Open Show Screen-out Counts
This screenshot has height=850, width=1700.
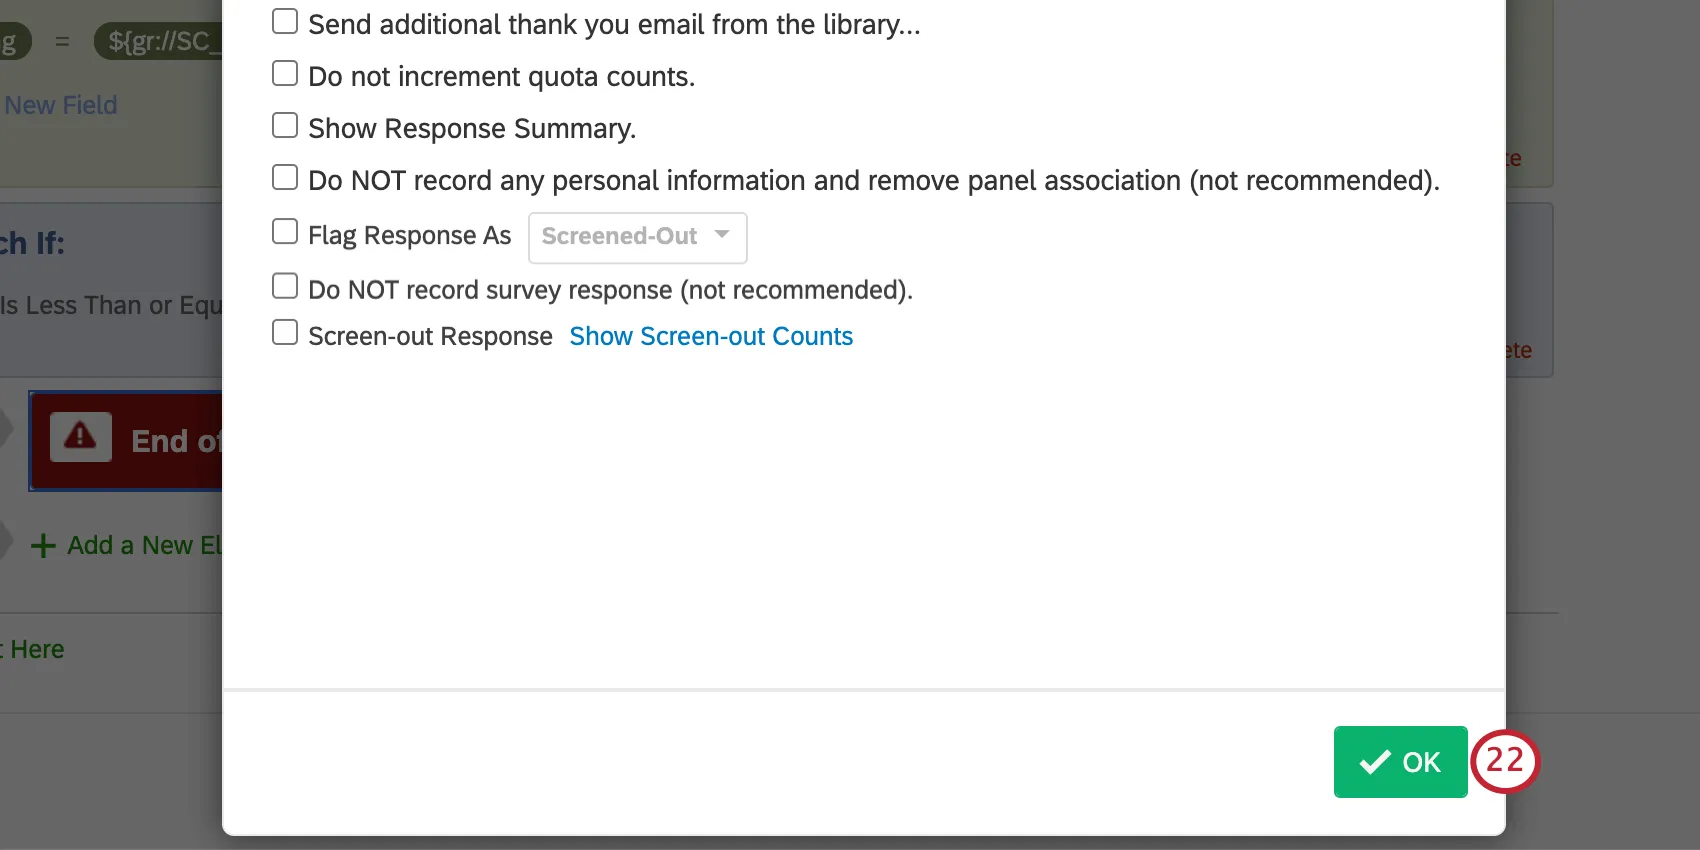click(710, 336)
